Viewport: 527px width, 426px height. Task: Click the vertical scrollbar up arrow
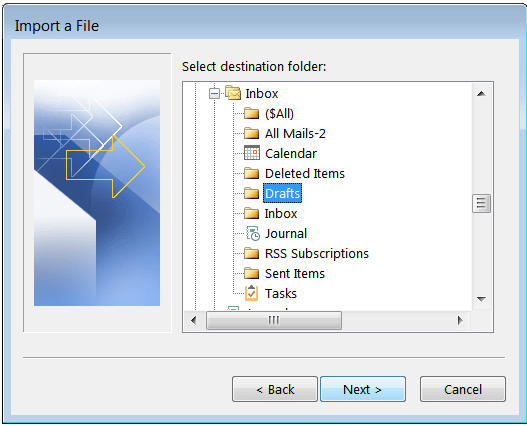pos(481,93)
